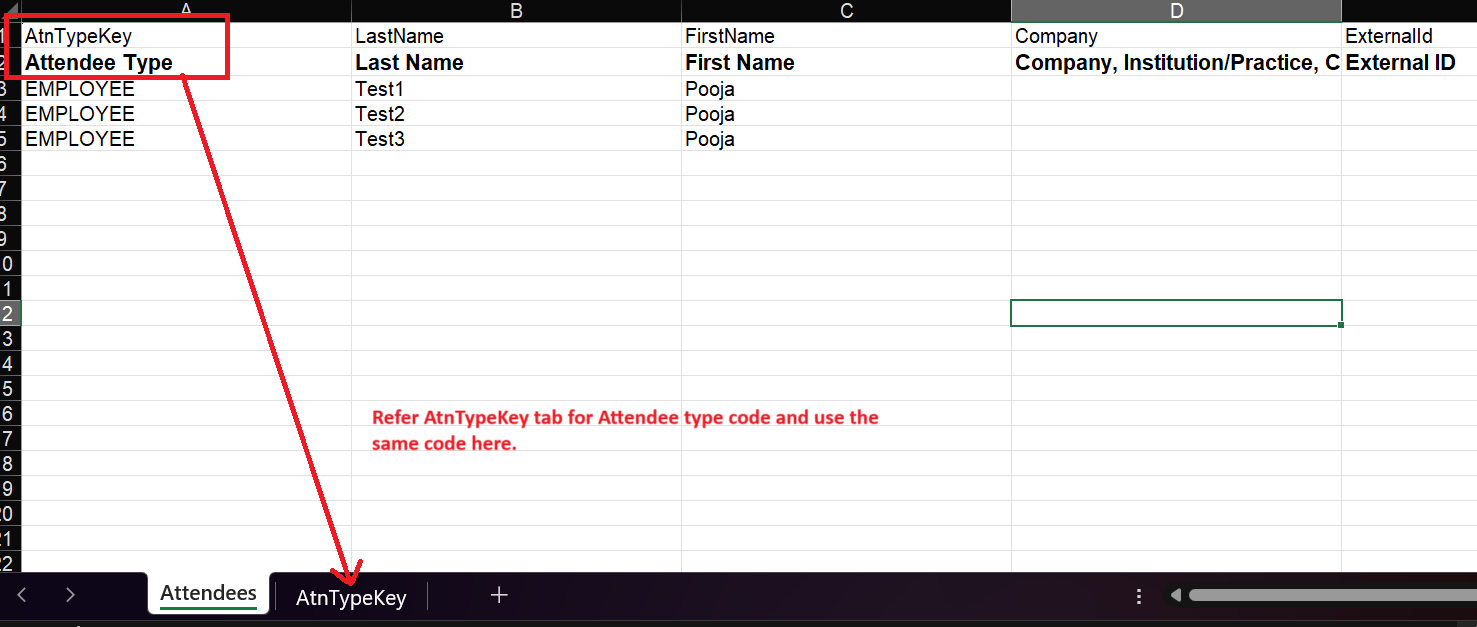The width and height of the screenshot is (1477, 627).
Task: Select column header A
Action: [186, 11]
